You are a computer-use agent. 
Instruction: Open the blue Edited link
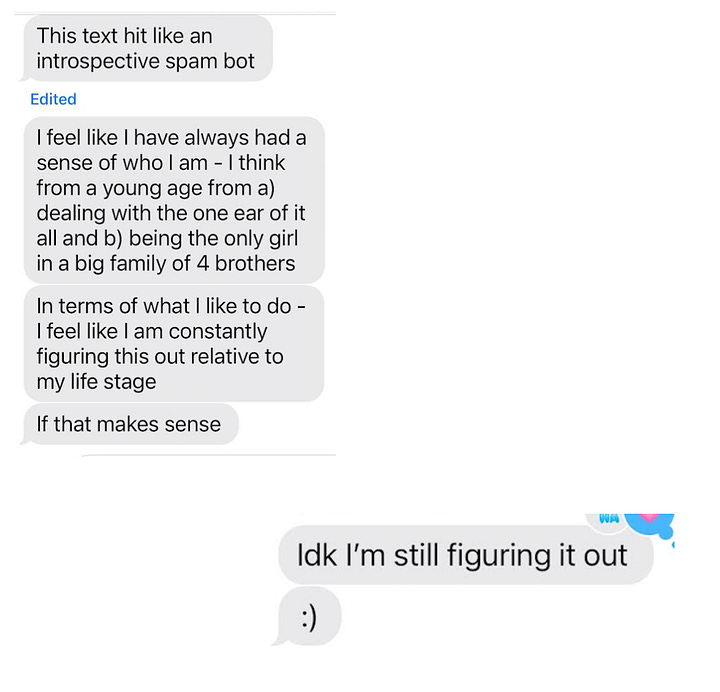(x=53, y=99)
